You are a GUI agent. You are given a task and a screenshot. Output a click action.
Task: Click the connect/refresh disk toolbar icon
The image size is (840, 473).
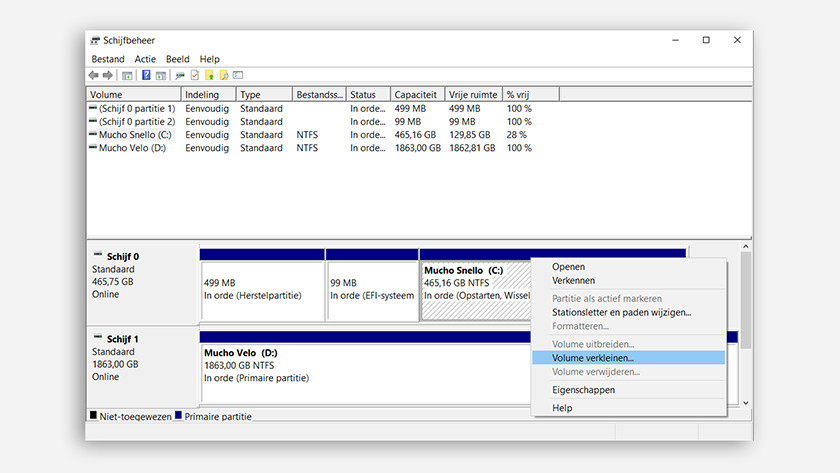180,76
